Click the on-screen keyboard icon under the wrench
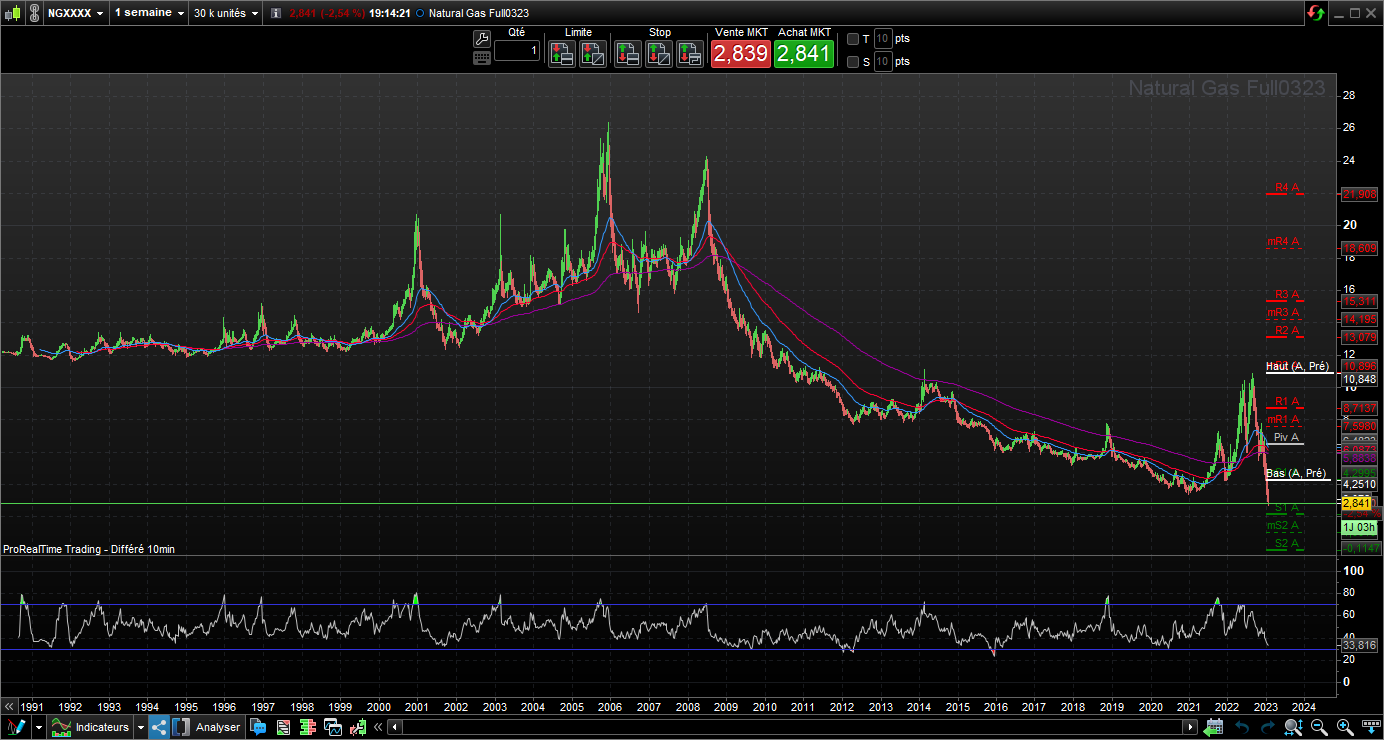1384x740 pixels. 482,58
